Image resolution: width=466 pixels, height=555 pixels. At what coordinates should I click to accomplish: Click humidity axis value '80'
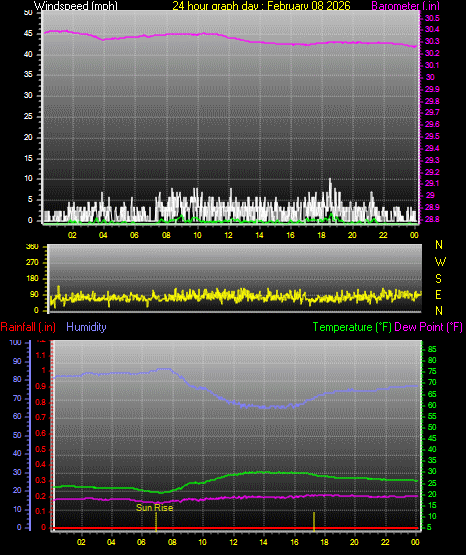click(17, 379)
